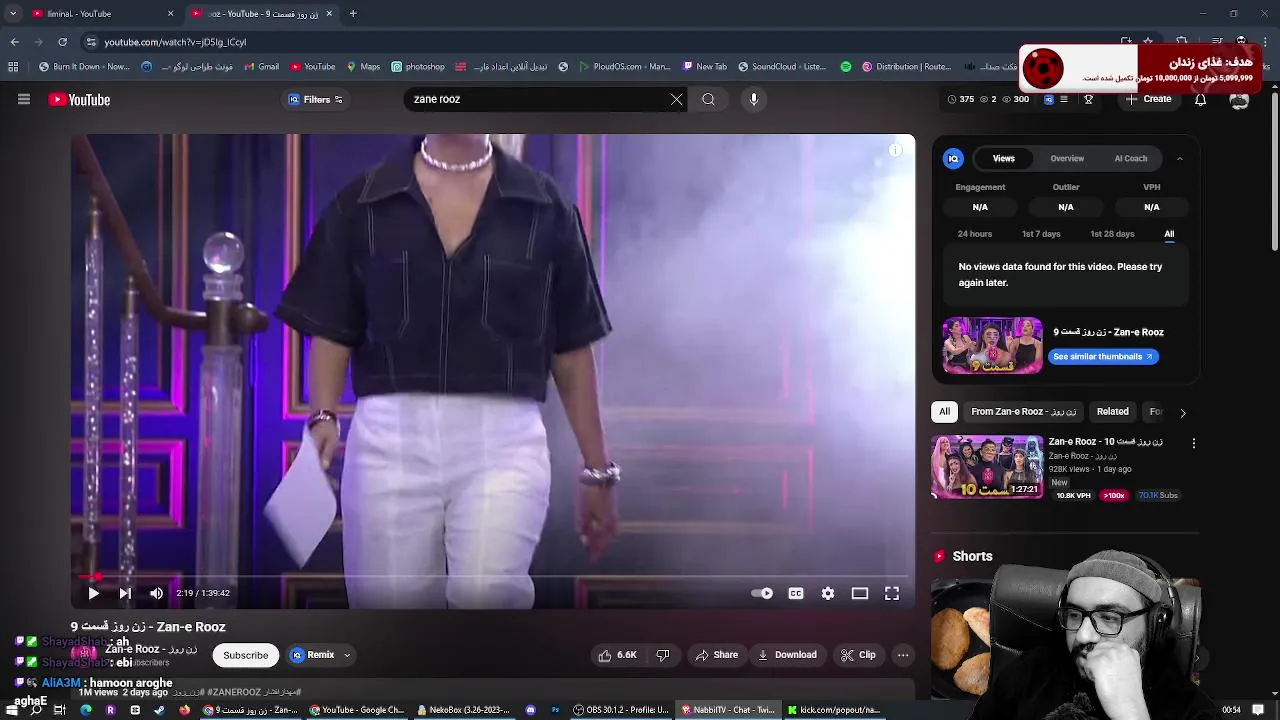The height and width of the screenshot is (720, 1280).
Task: Select the All views range
Action: click(x=1169, y=234)
